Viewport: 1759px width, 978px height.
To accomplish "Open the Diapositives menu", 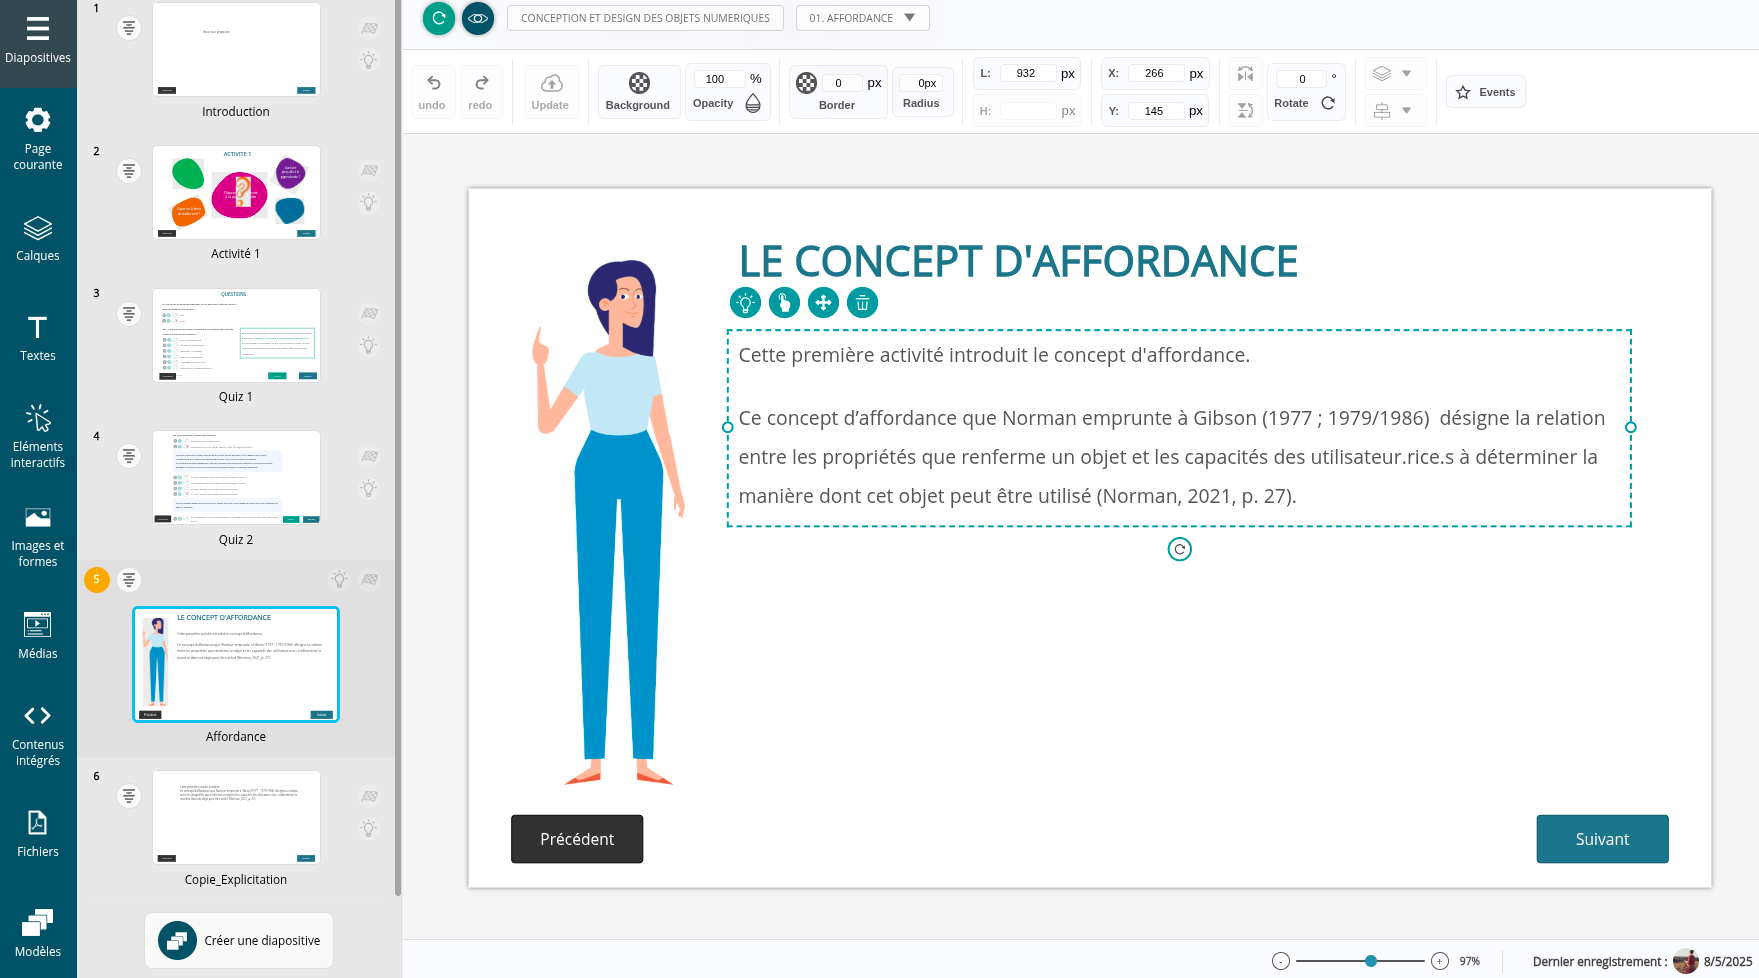I will [38, 40].
